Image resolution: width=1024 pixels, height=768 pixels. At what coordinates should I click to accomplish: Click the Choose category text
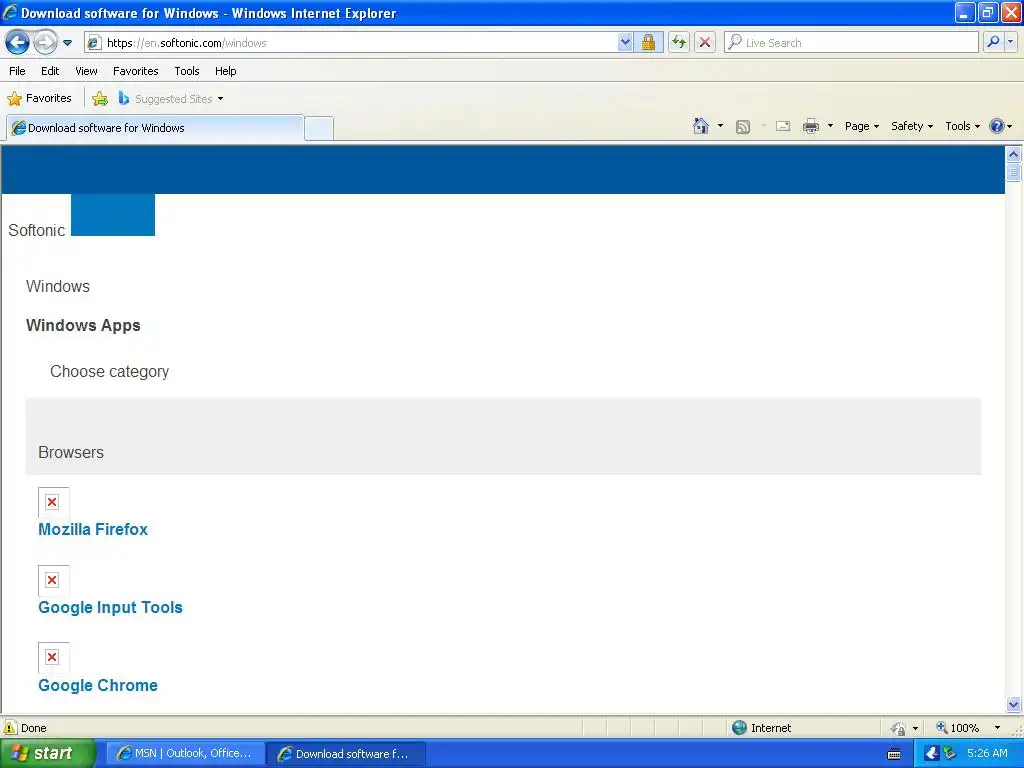(x=110, y=372)
